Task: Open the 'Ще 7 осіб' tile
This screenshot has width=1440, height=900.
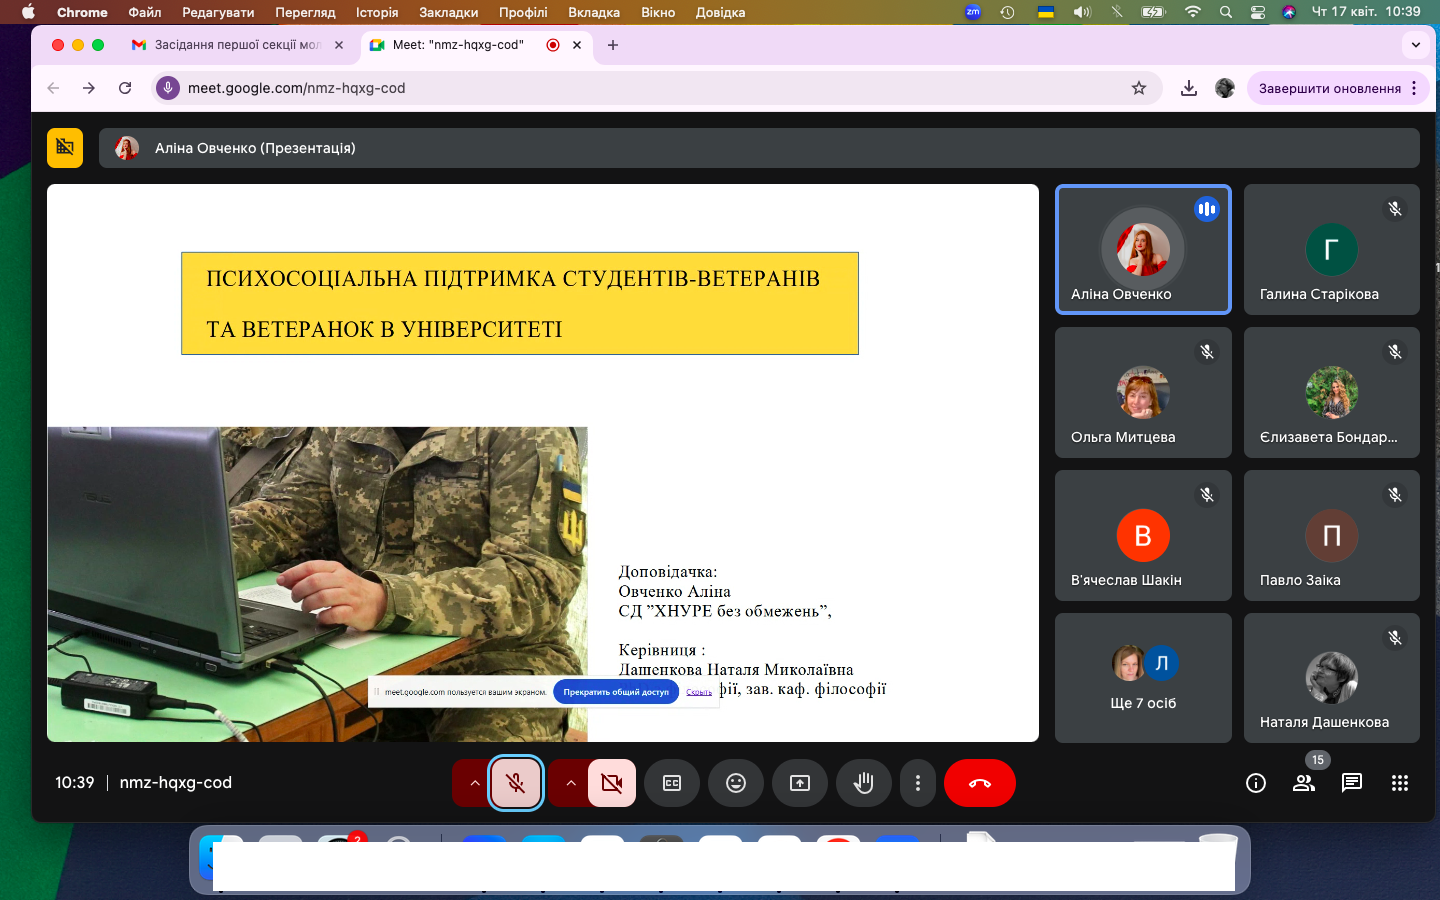Action: click(1143, 678)
